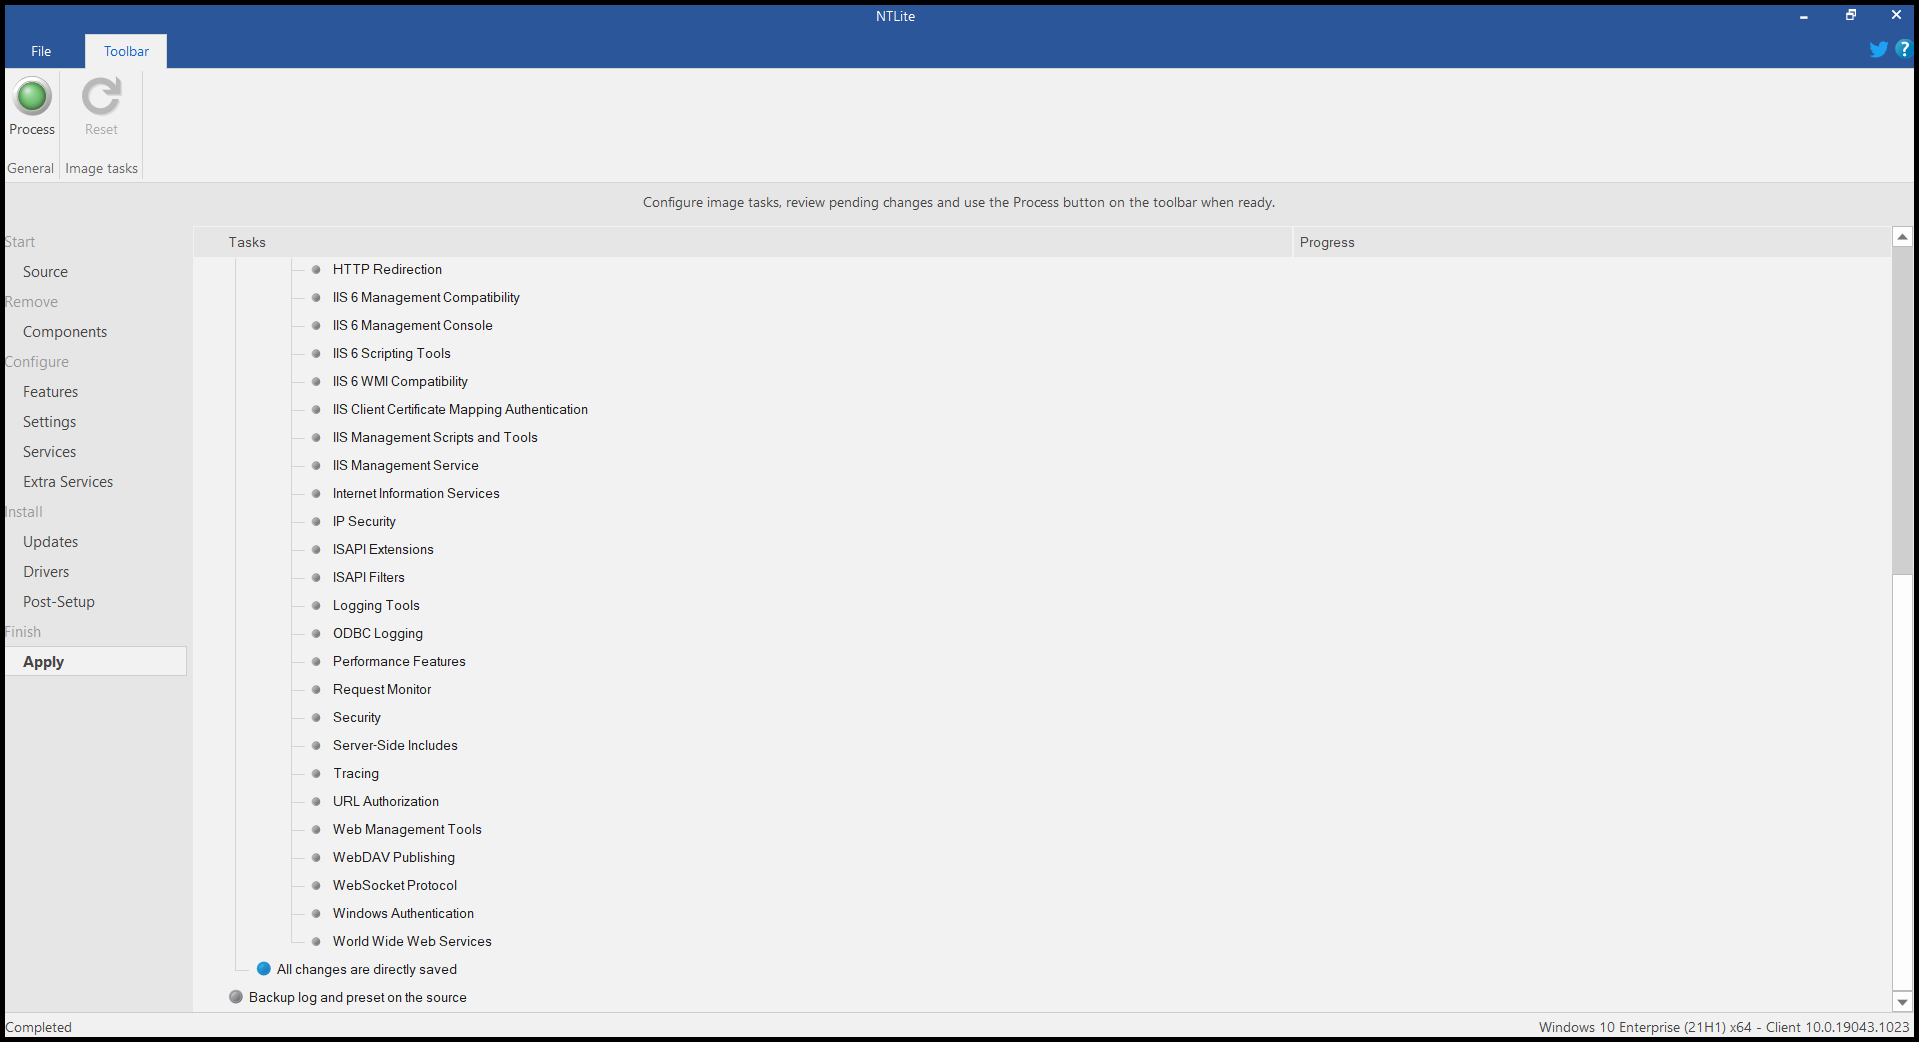Select Logging Tools row
The height and width of the screenshot is (1042, 1919).
[376, 605]
